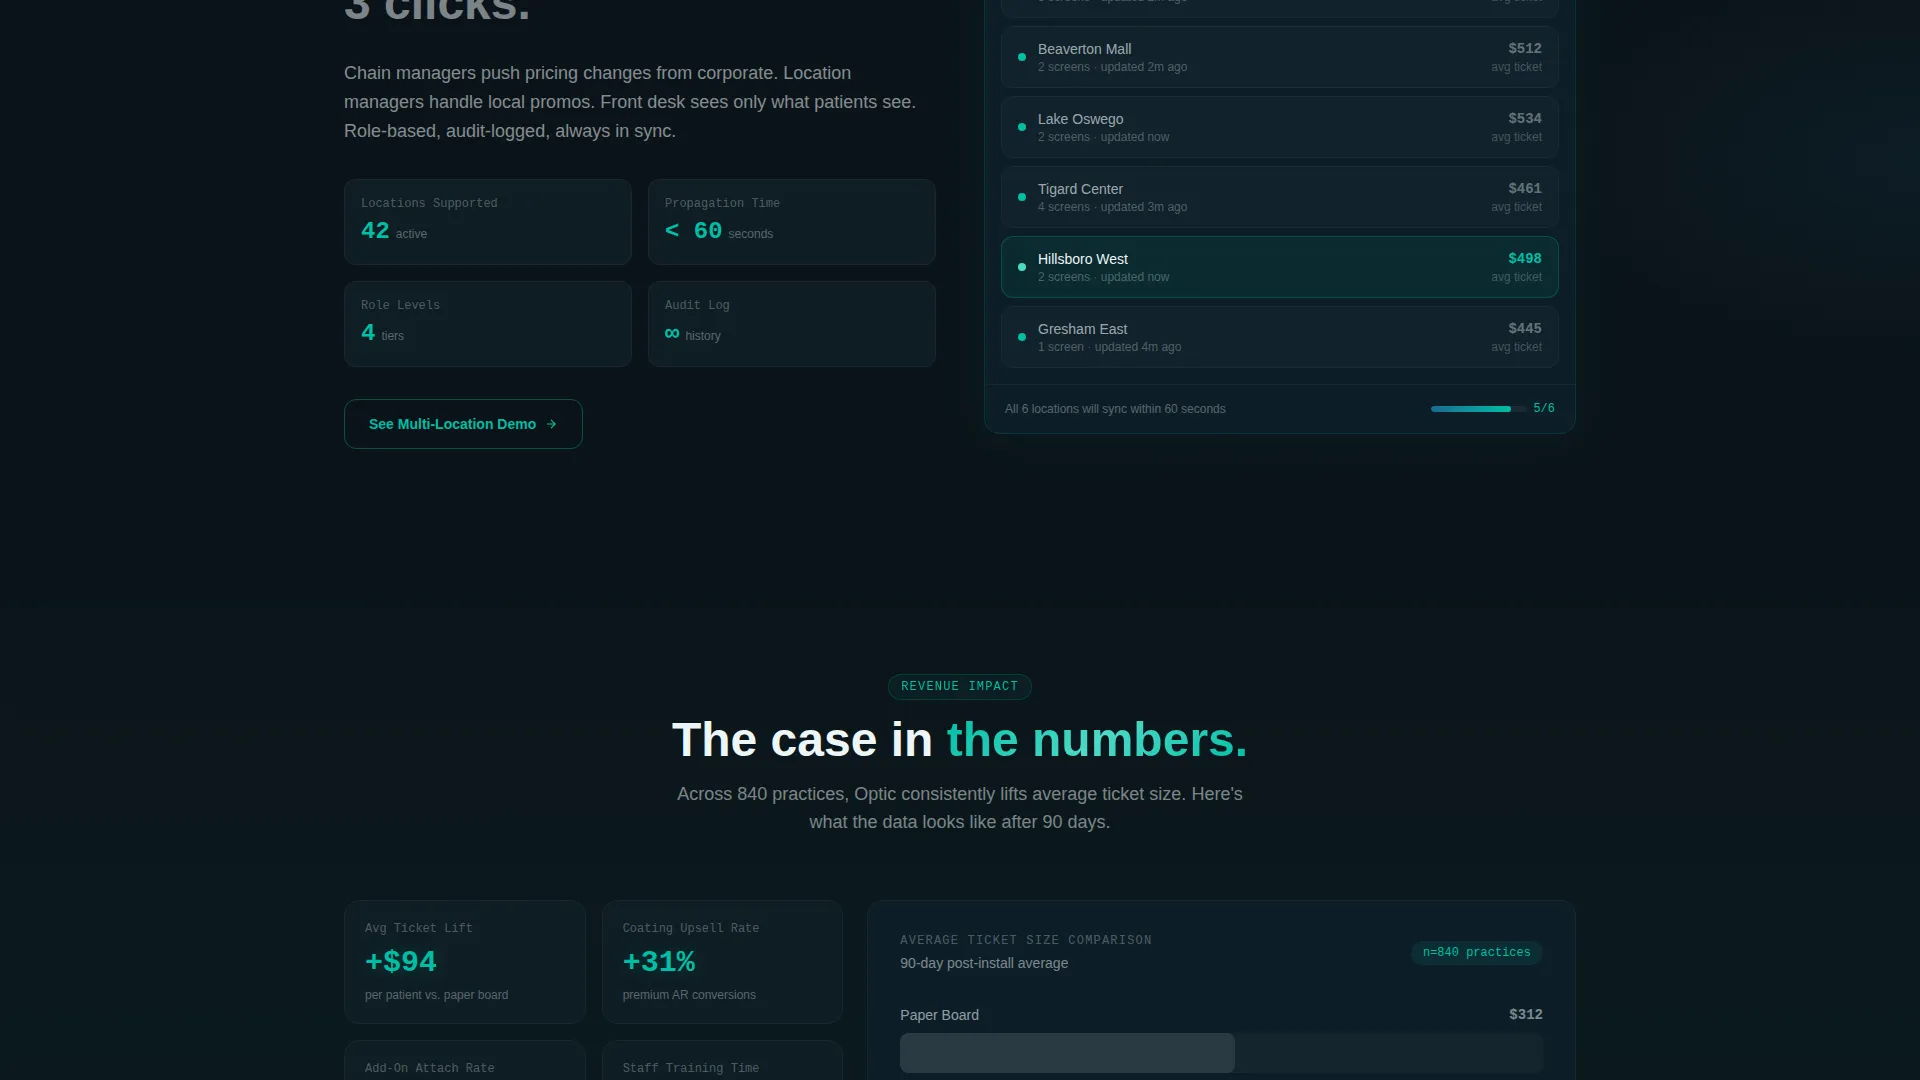
Task: Click the "< 60 seconds" value
Action: coord(719,231)
